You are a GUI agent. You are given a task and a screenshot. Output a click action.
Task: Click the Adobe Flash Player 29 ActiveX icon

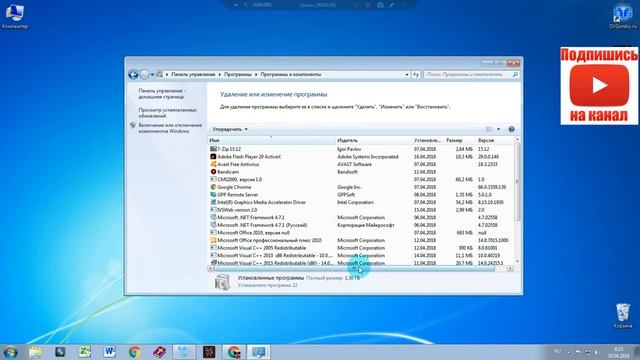click(213, 157)
